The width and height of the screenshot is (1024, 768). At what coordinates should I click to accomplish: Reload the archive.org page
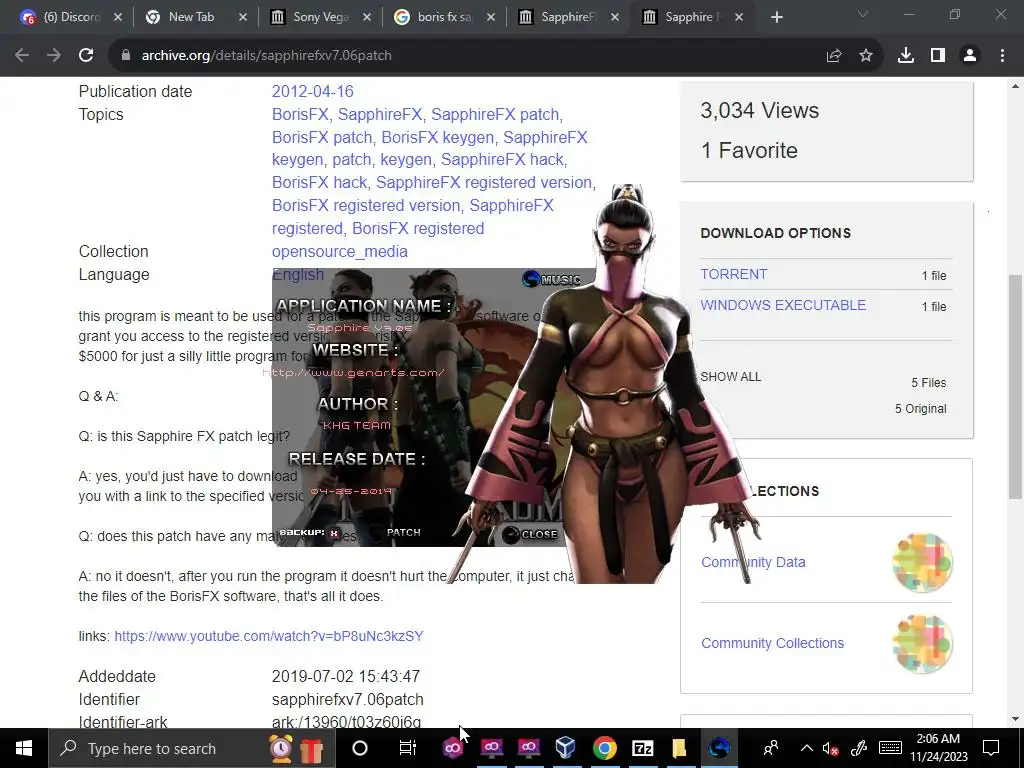[86, 56]
